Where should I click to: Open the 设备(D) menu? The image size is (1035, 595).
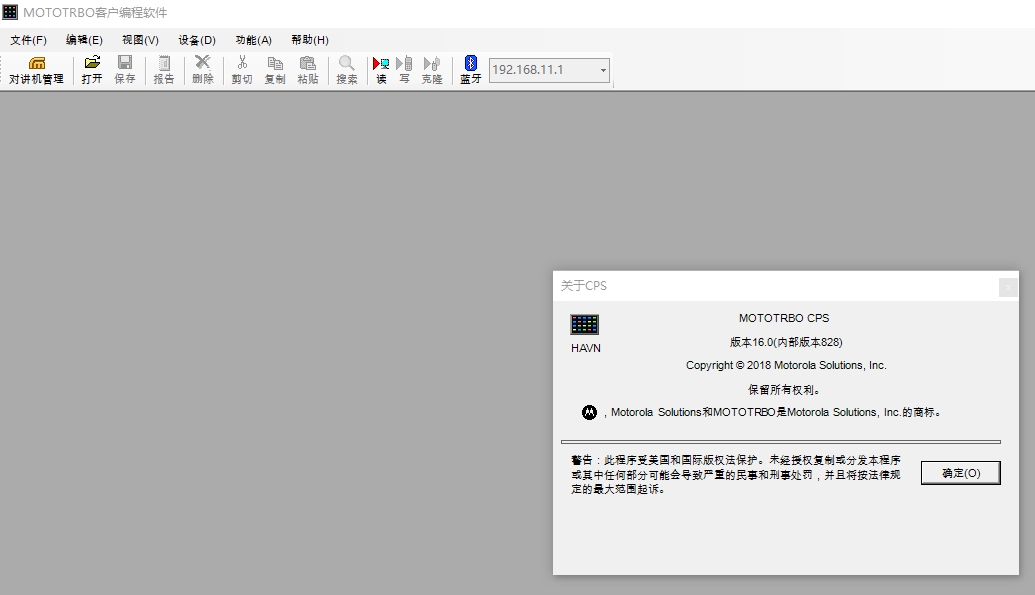click(x=197, y=40)
